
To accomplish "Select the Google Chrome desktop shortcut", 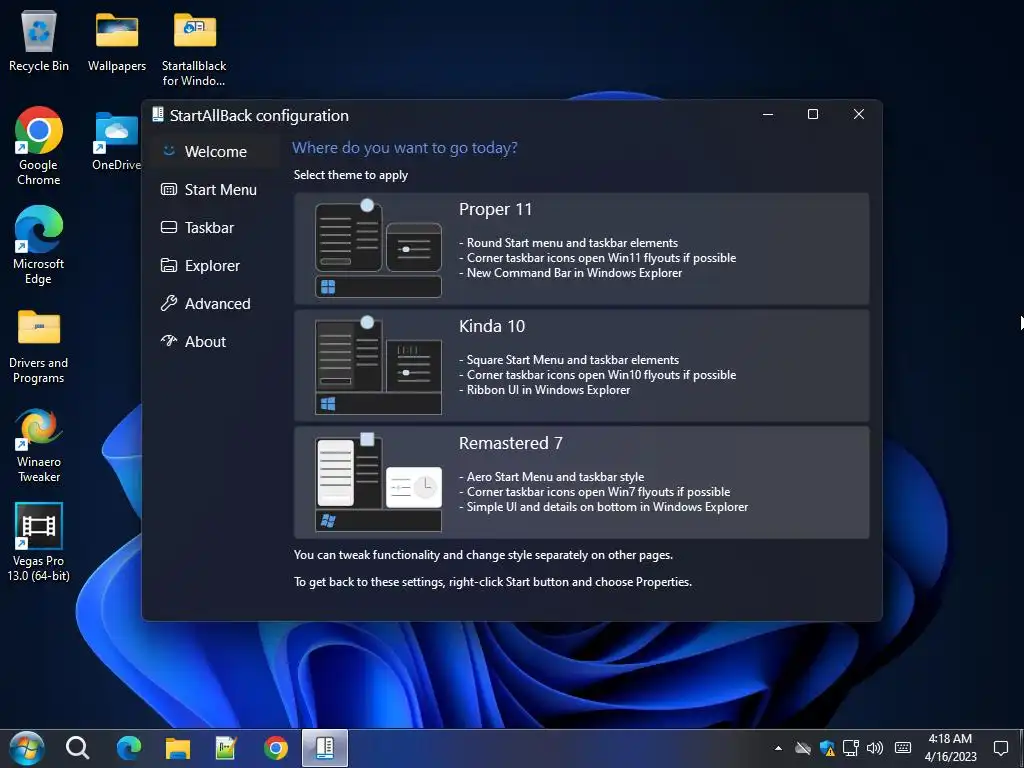I will (x=39, y=145).
